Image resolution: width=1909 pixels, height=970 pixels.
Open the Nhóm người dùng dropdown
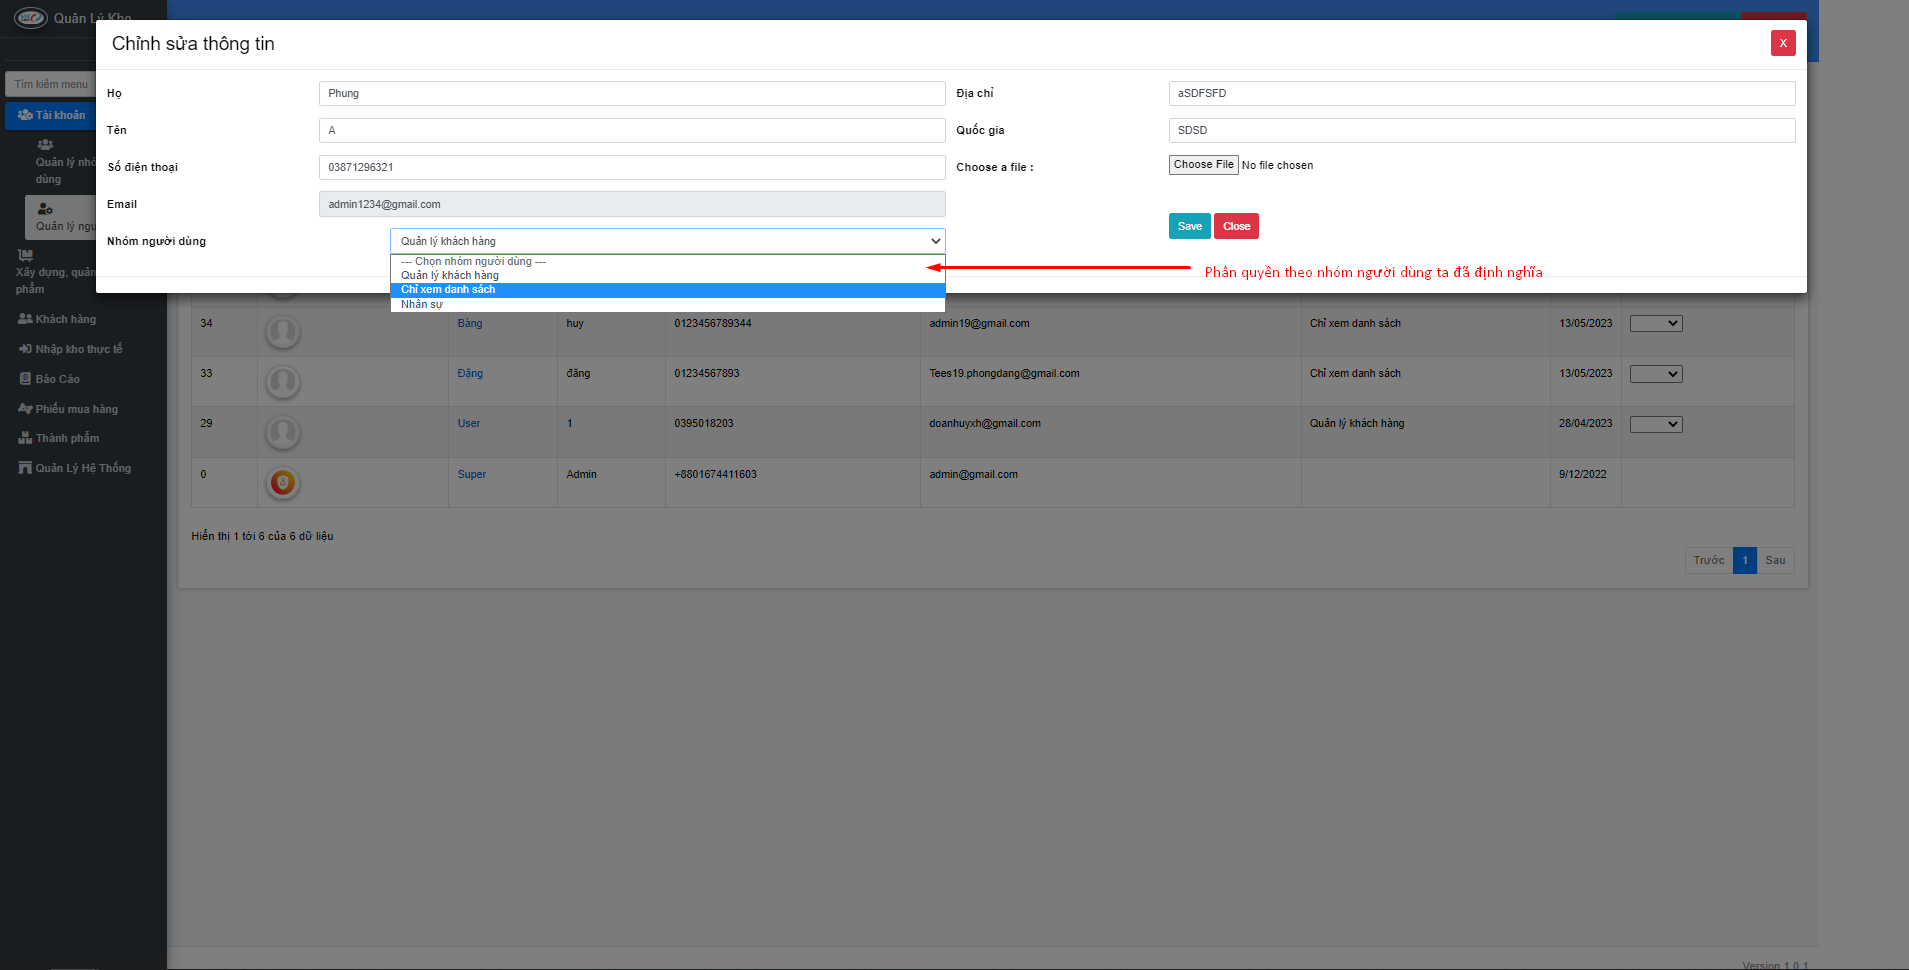[668, 241]
